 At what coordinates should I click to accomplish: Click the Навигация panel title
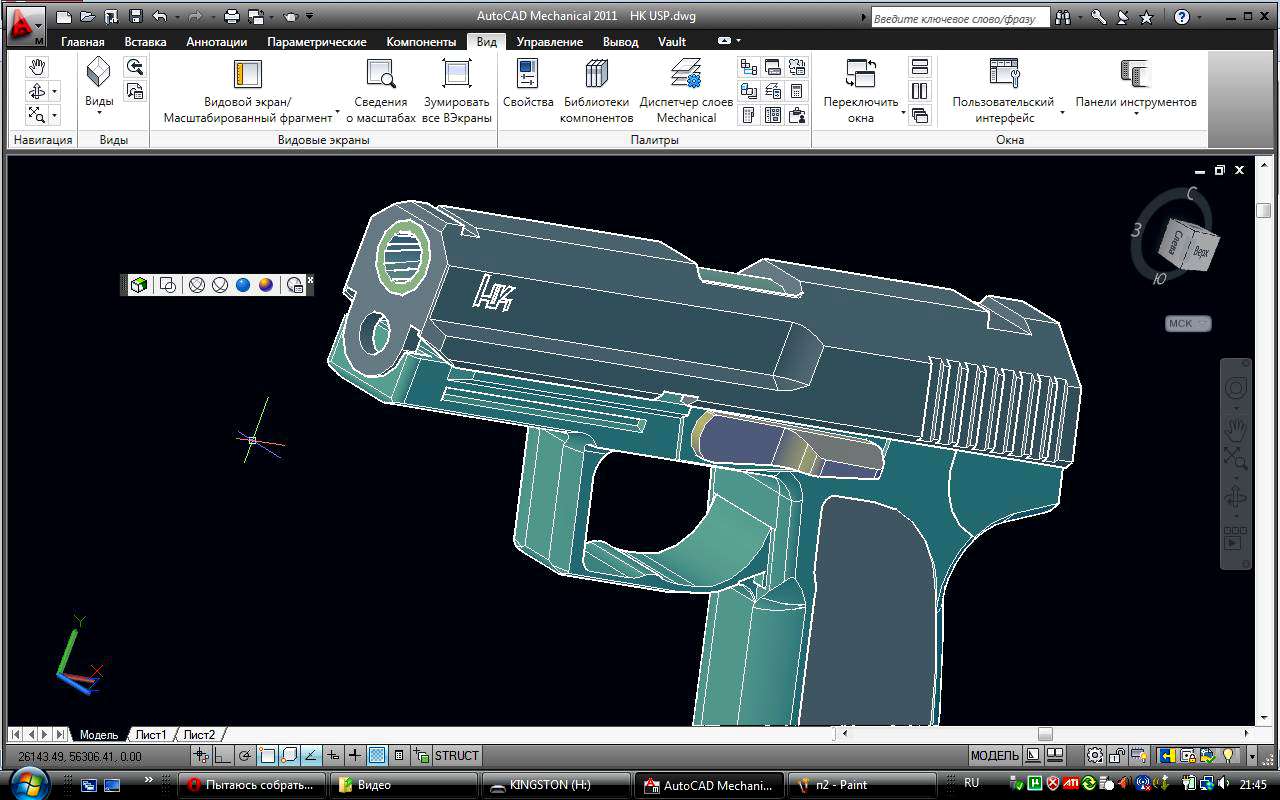pyautogui.click(x=43, y=140)
